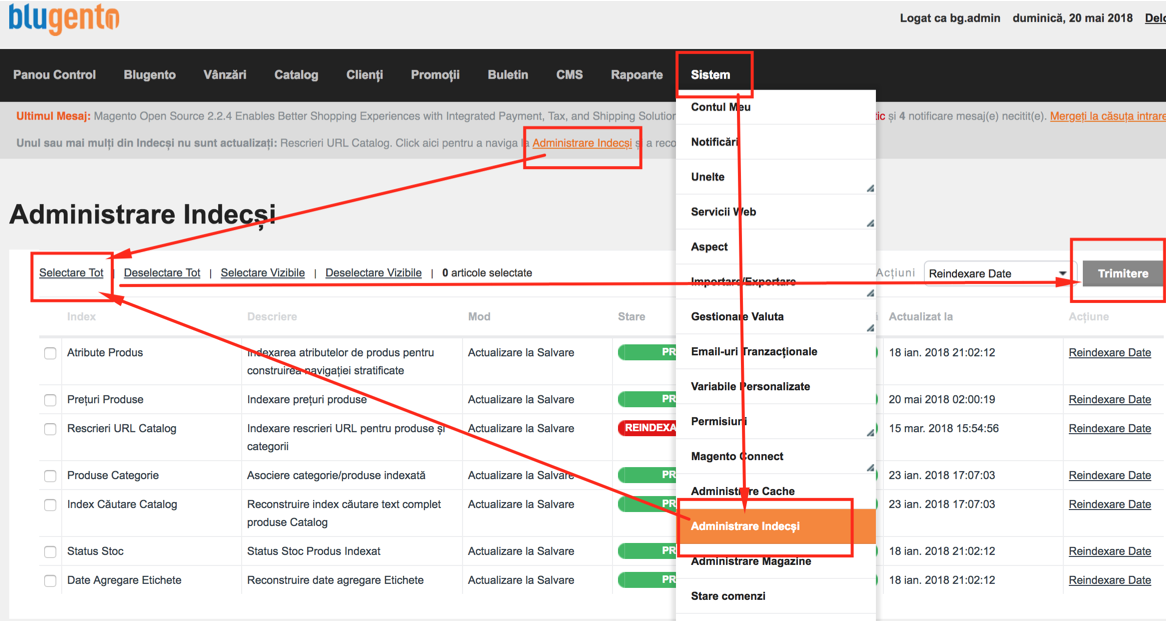
Task: Select the Prețuri Produse row checkbox
Action: tap(50, 400)
